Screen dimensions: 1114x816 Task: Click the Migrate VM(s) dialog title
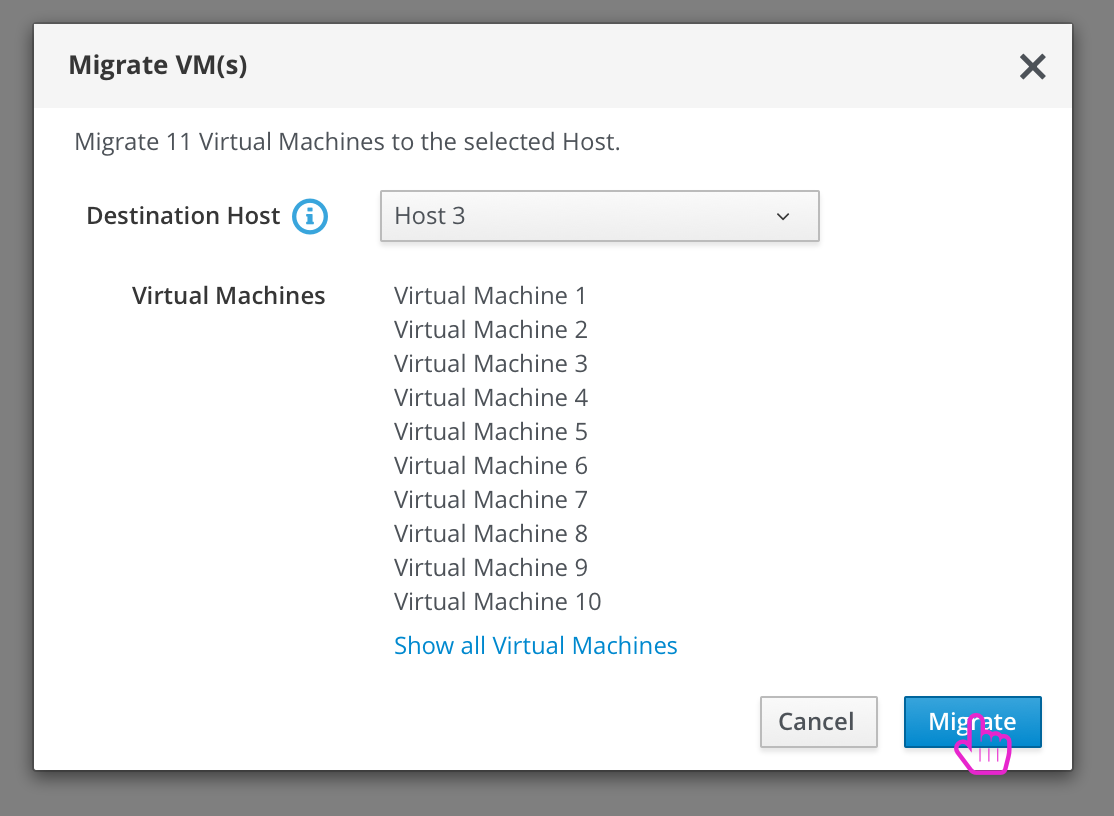point(158,65)
